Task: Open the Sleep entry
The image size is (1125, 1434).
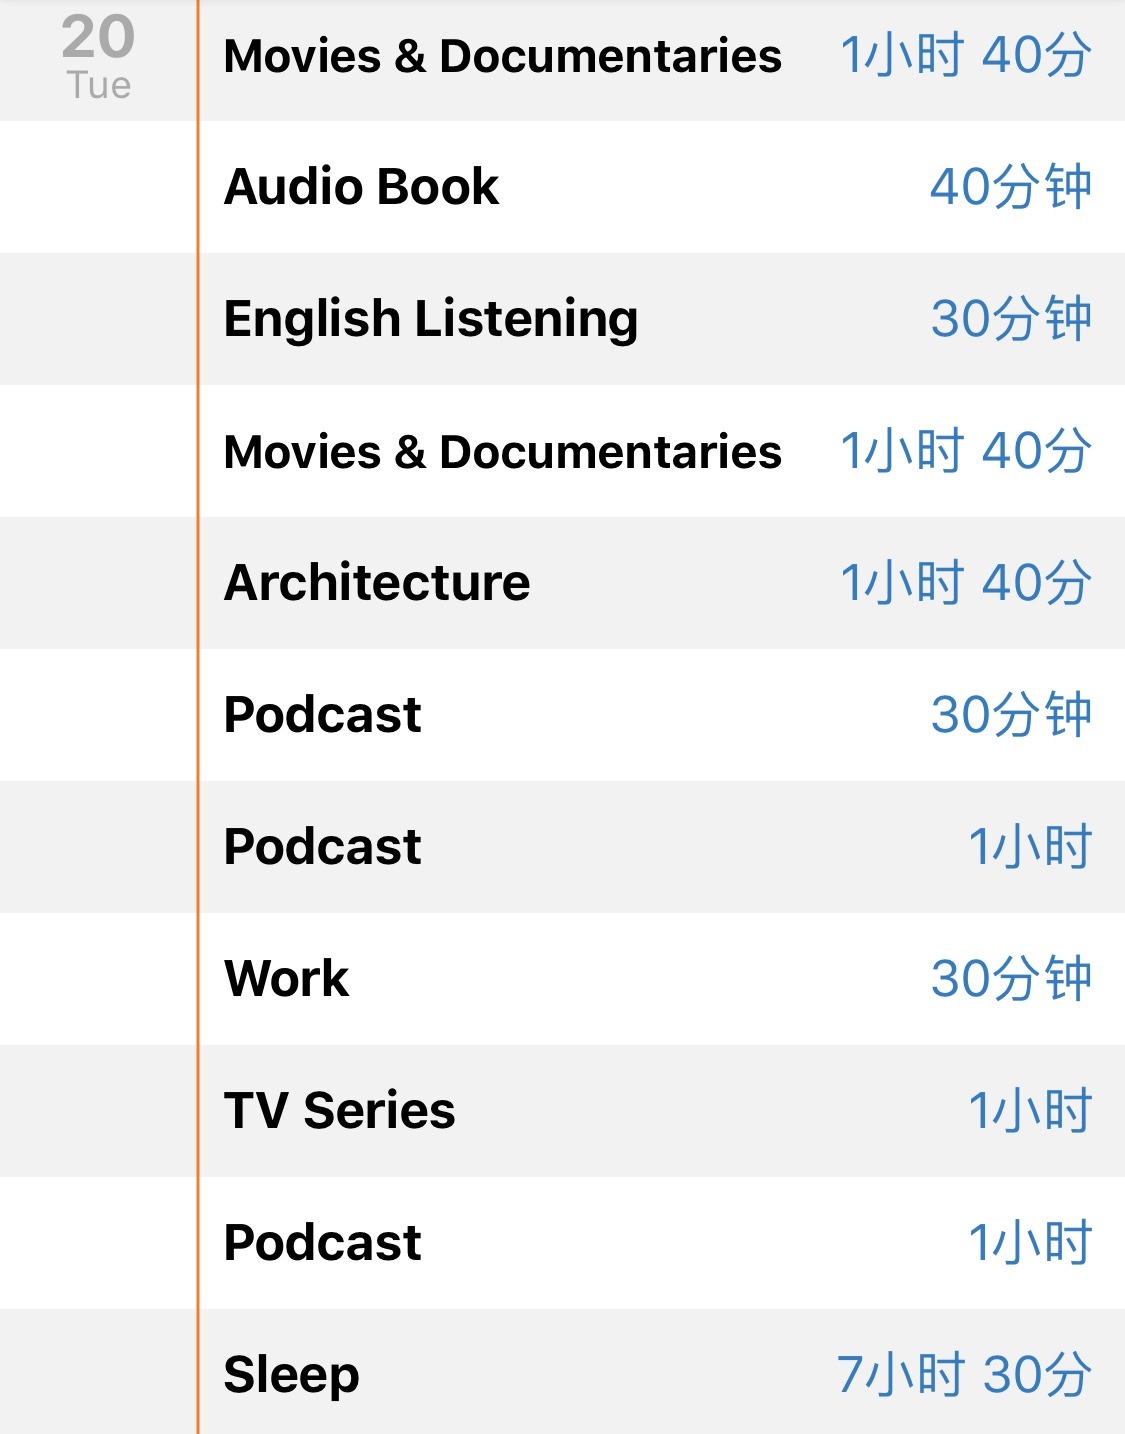Action: click(x=661, y=1372)
